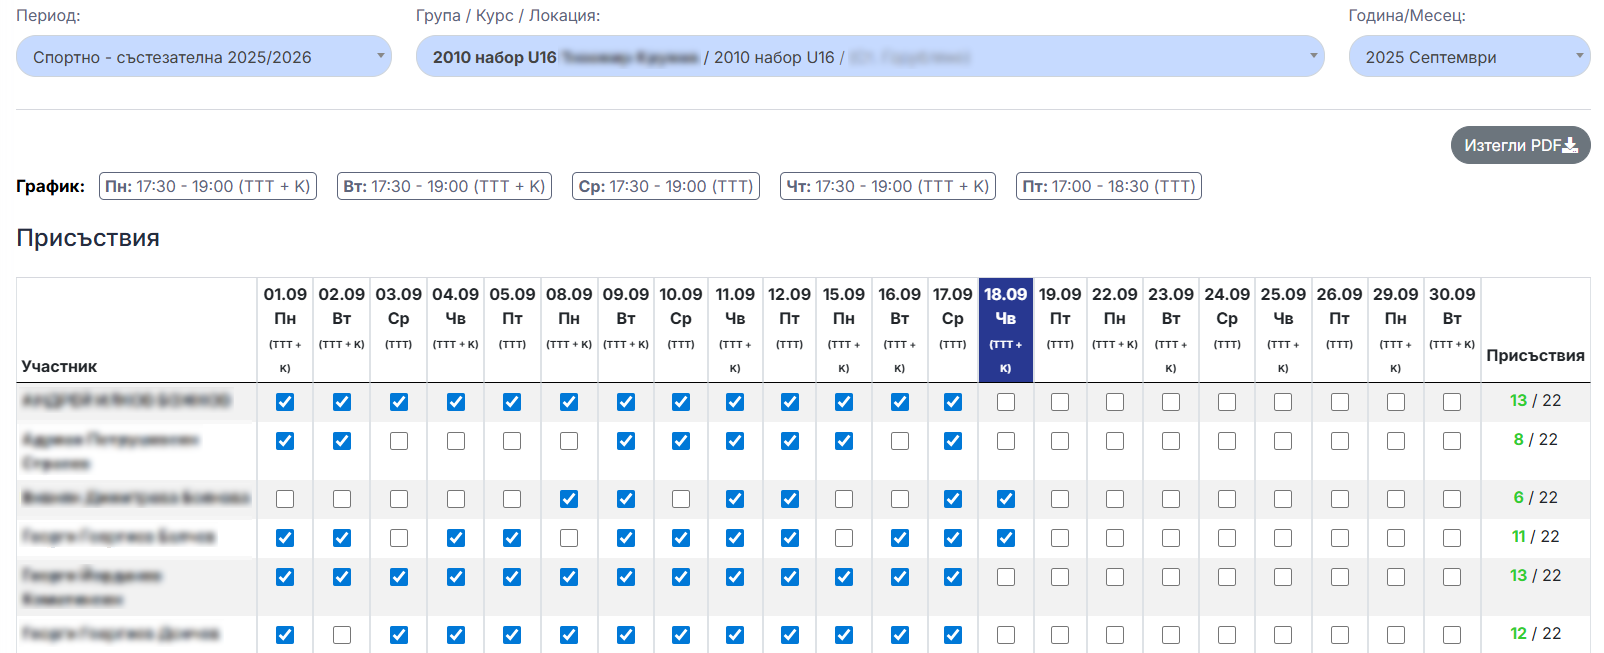Tick the 02.09 checkbox in the 12 / 22 row
This screenshot has height=653, width=1604.
(x=342, y=635)
